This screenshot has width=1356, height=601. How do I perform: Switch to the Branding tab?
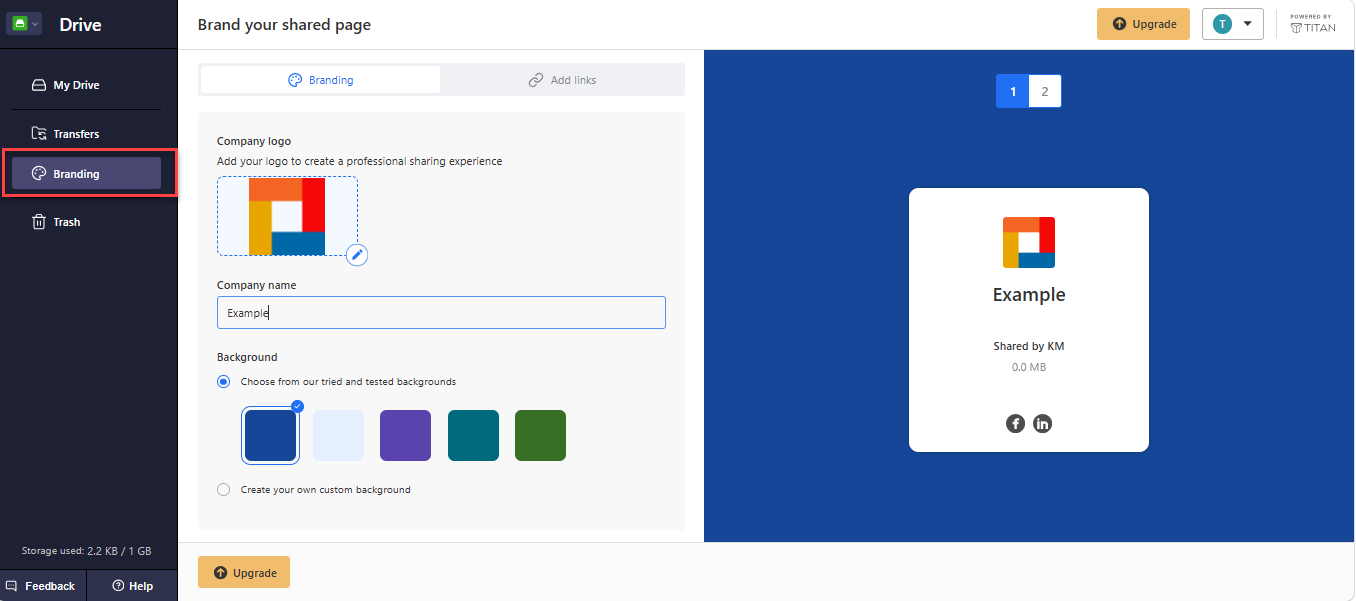point(320,80)
